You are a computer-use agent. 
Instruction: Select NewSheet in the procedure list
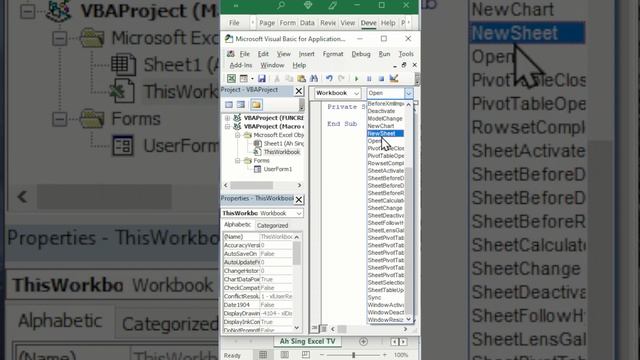[x=385, y=133]
